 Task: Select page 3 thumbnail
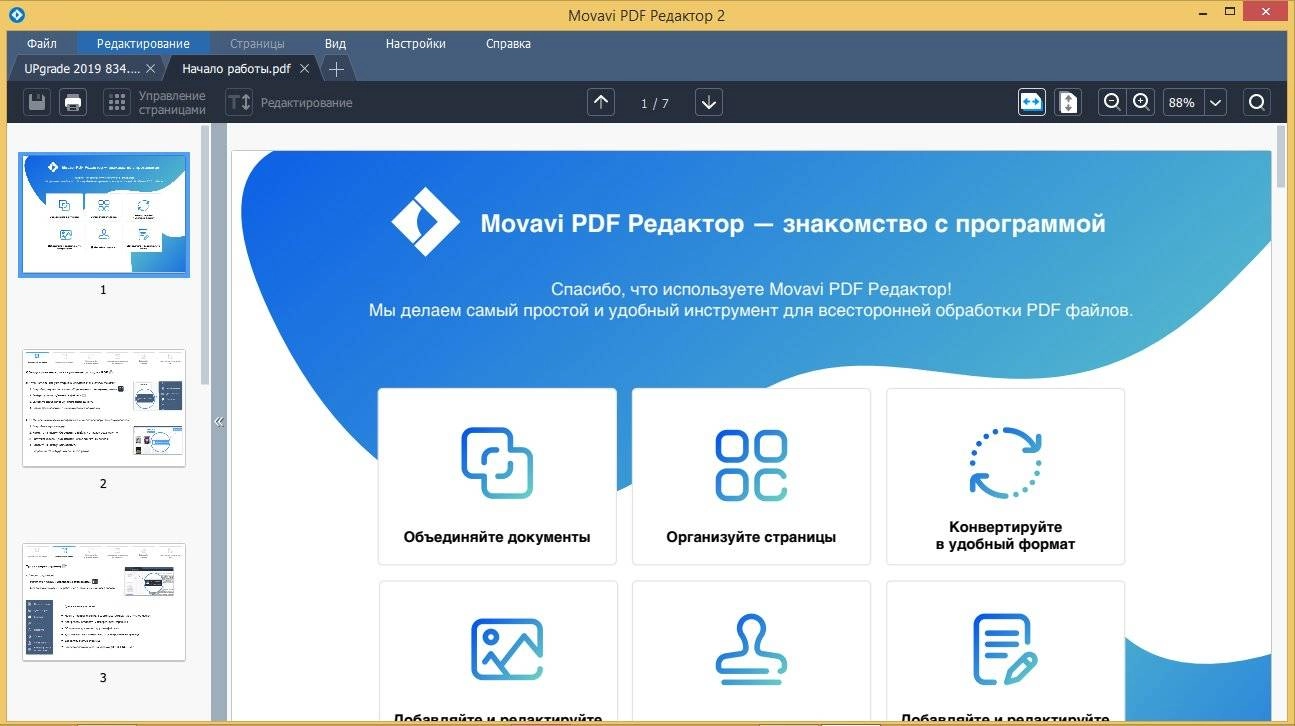[x=103, y=602]
